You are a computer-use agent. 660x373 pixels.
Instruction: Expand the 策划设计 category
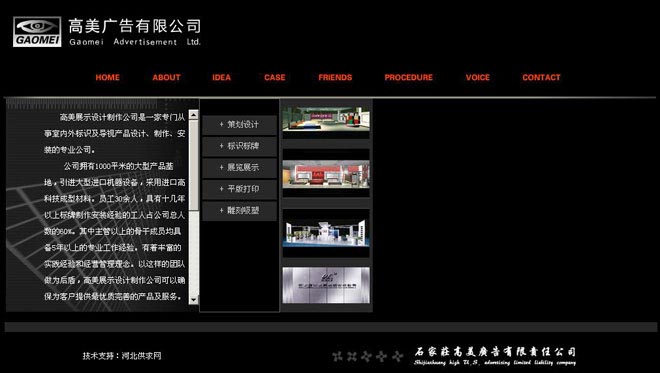click(240, 125)
